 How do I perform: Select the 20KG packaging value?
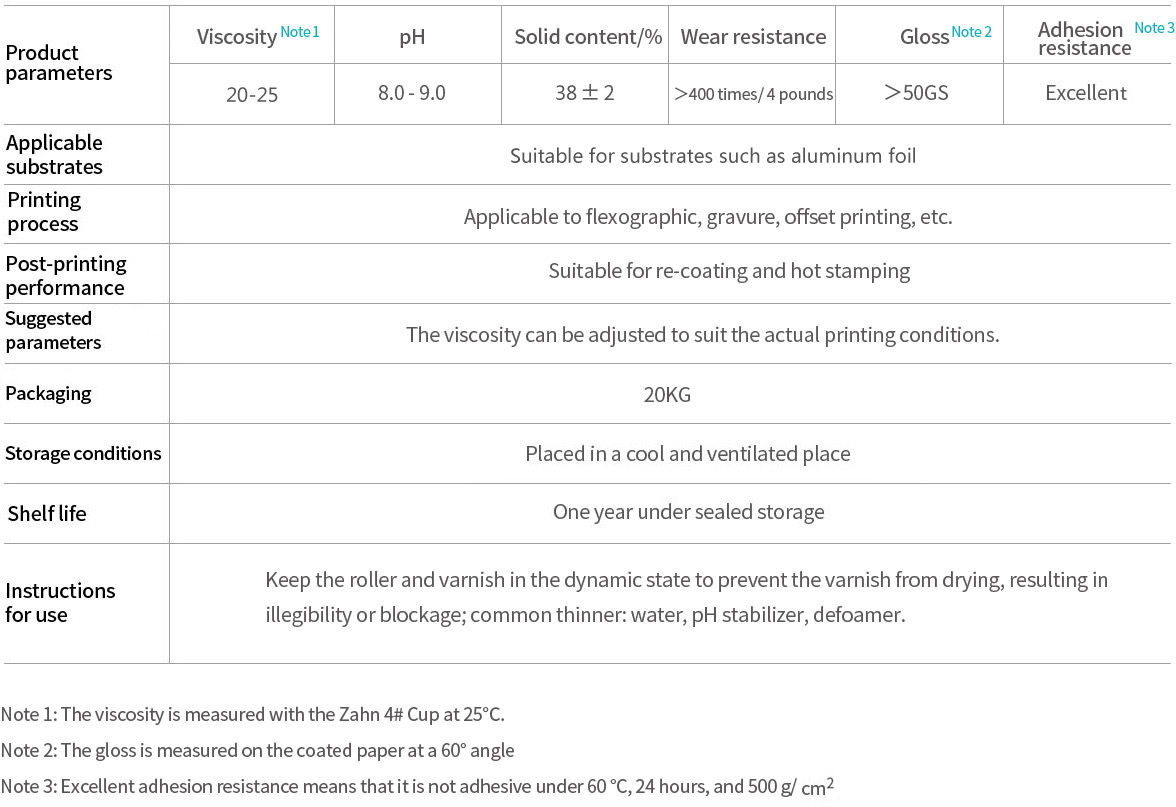click(x=667, y=394)
